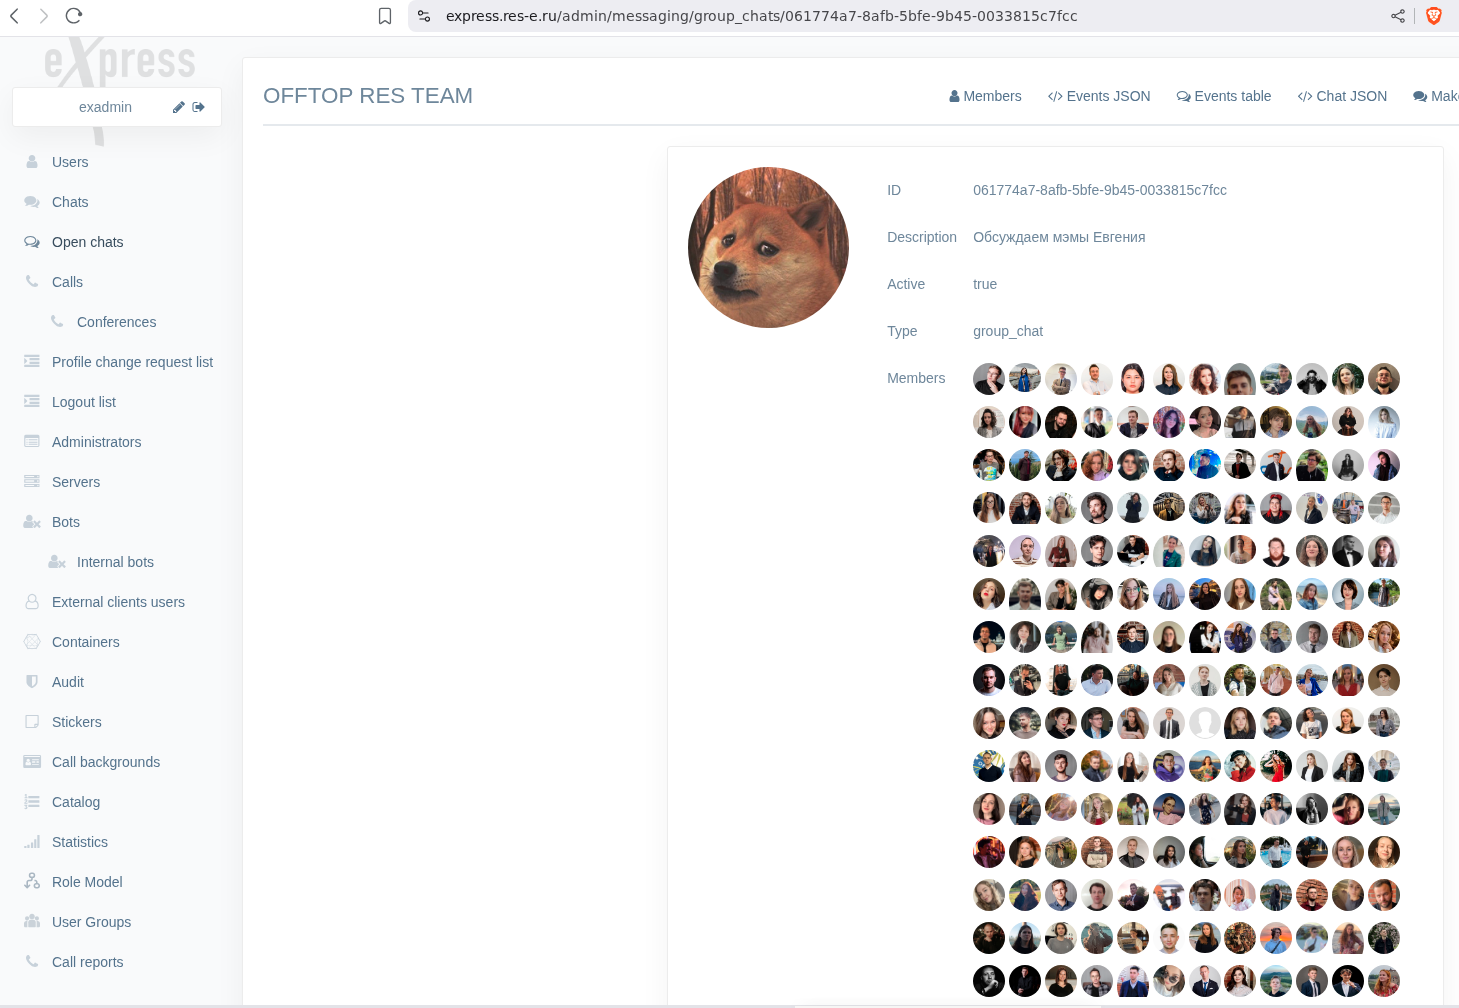1459x1008 pixels.
Task: Go to Users in sidebar
Action: (70, 162)
